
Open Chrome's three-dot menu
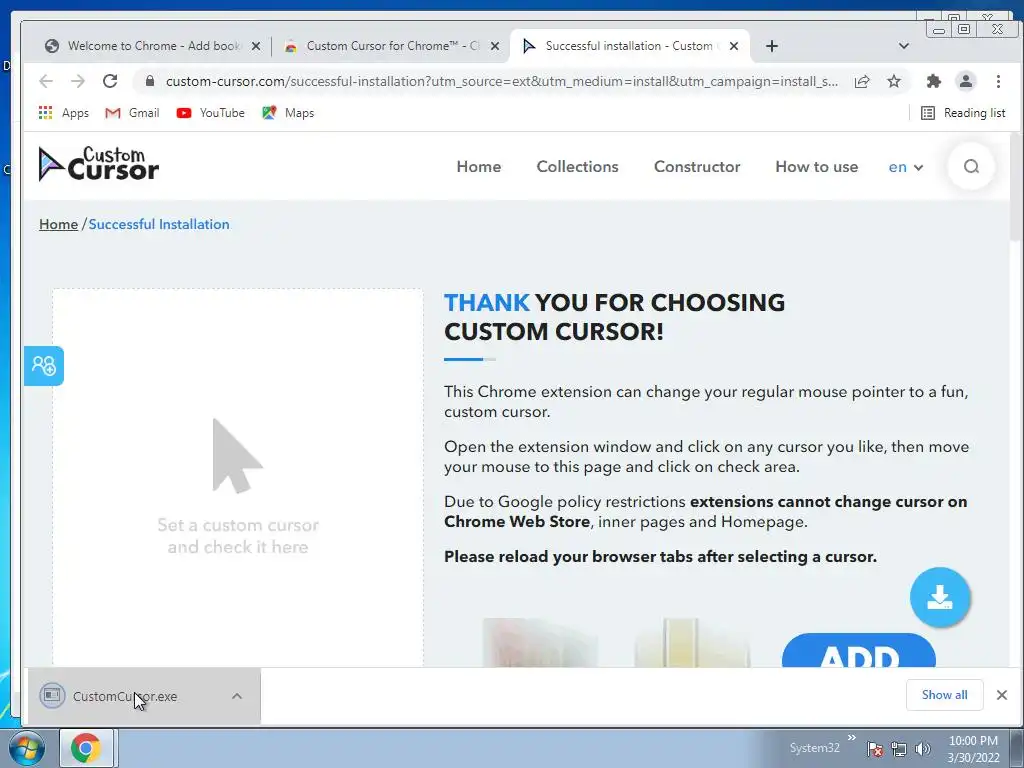point(998,81)
